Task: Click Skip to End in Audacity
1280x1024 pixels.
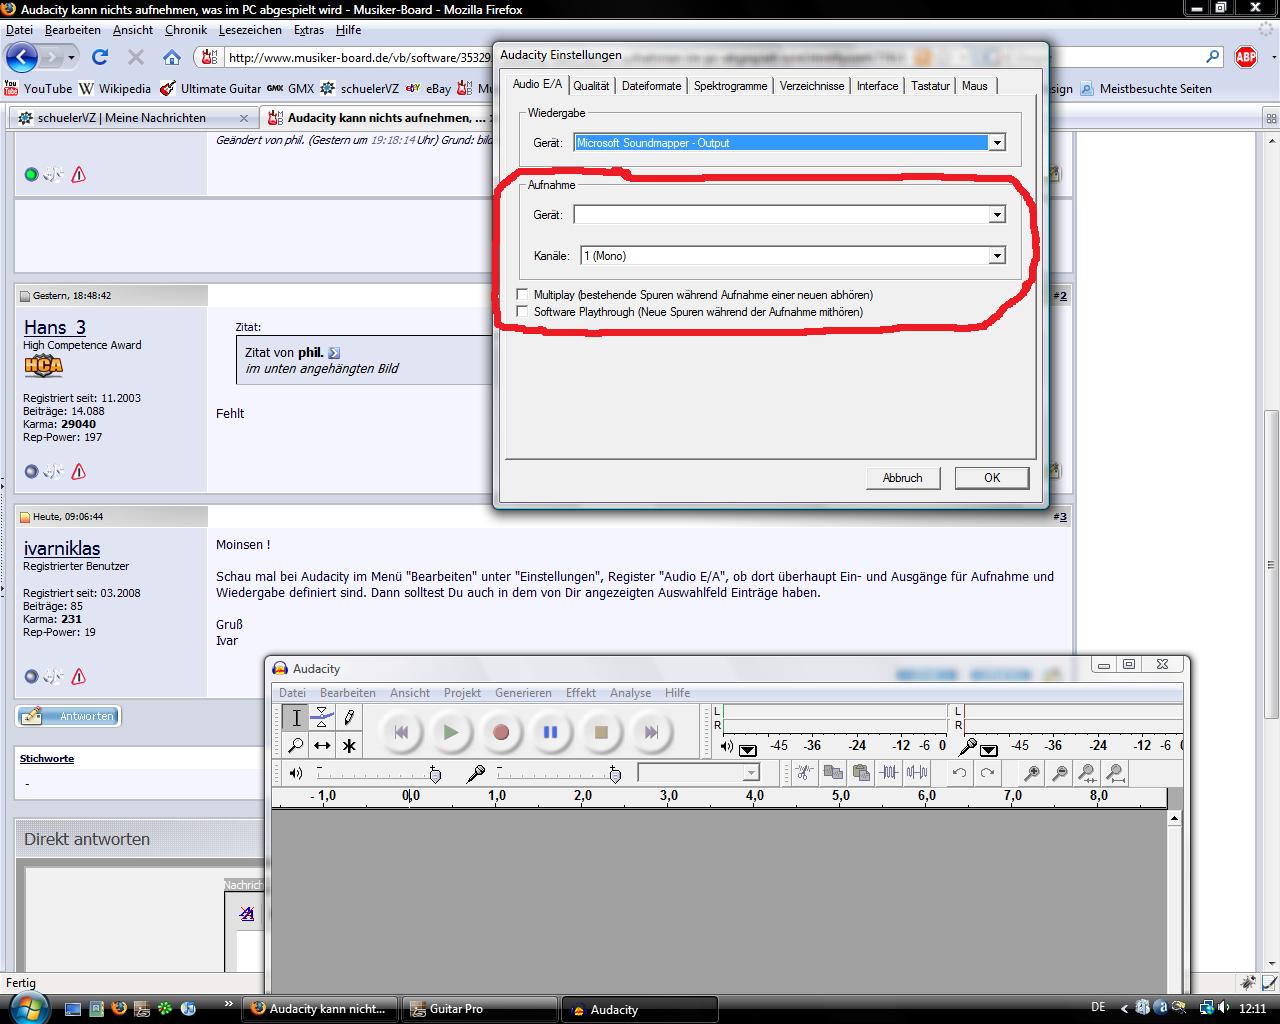Action: [x=651, y=732]
